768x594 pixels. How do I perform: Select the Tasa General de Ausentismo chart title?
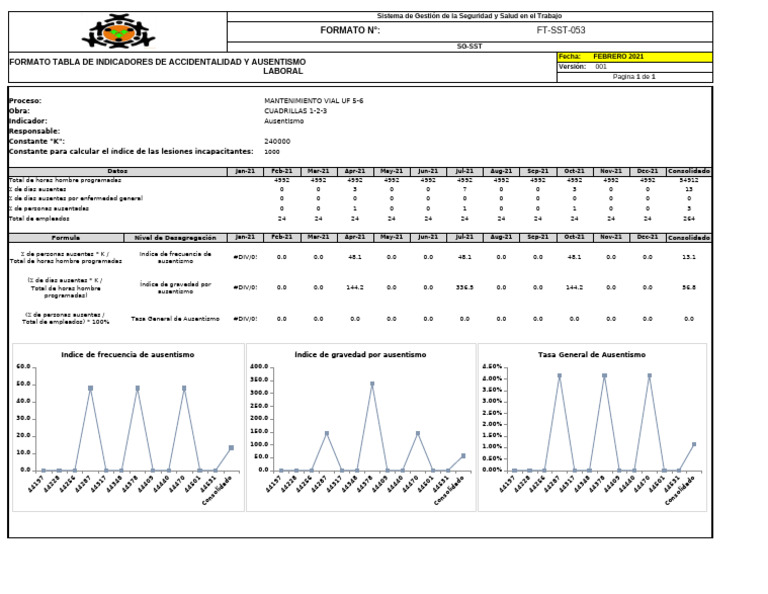pos(592,355)
